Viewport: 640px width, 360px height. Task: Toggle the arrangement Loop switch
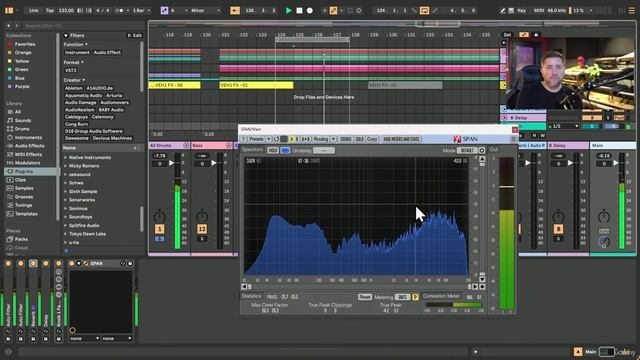tap(424, 11)
